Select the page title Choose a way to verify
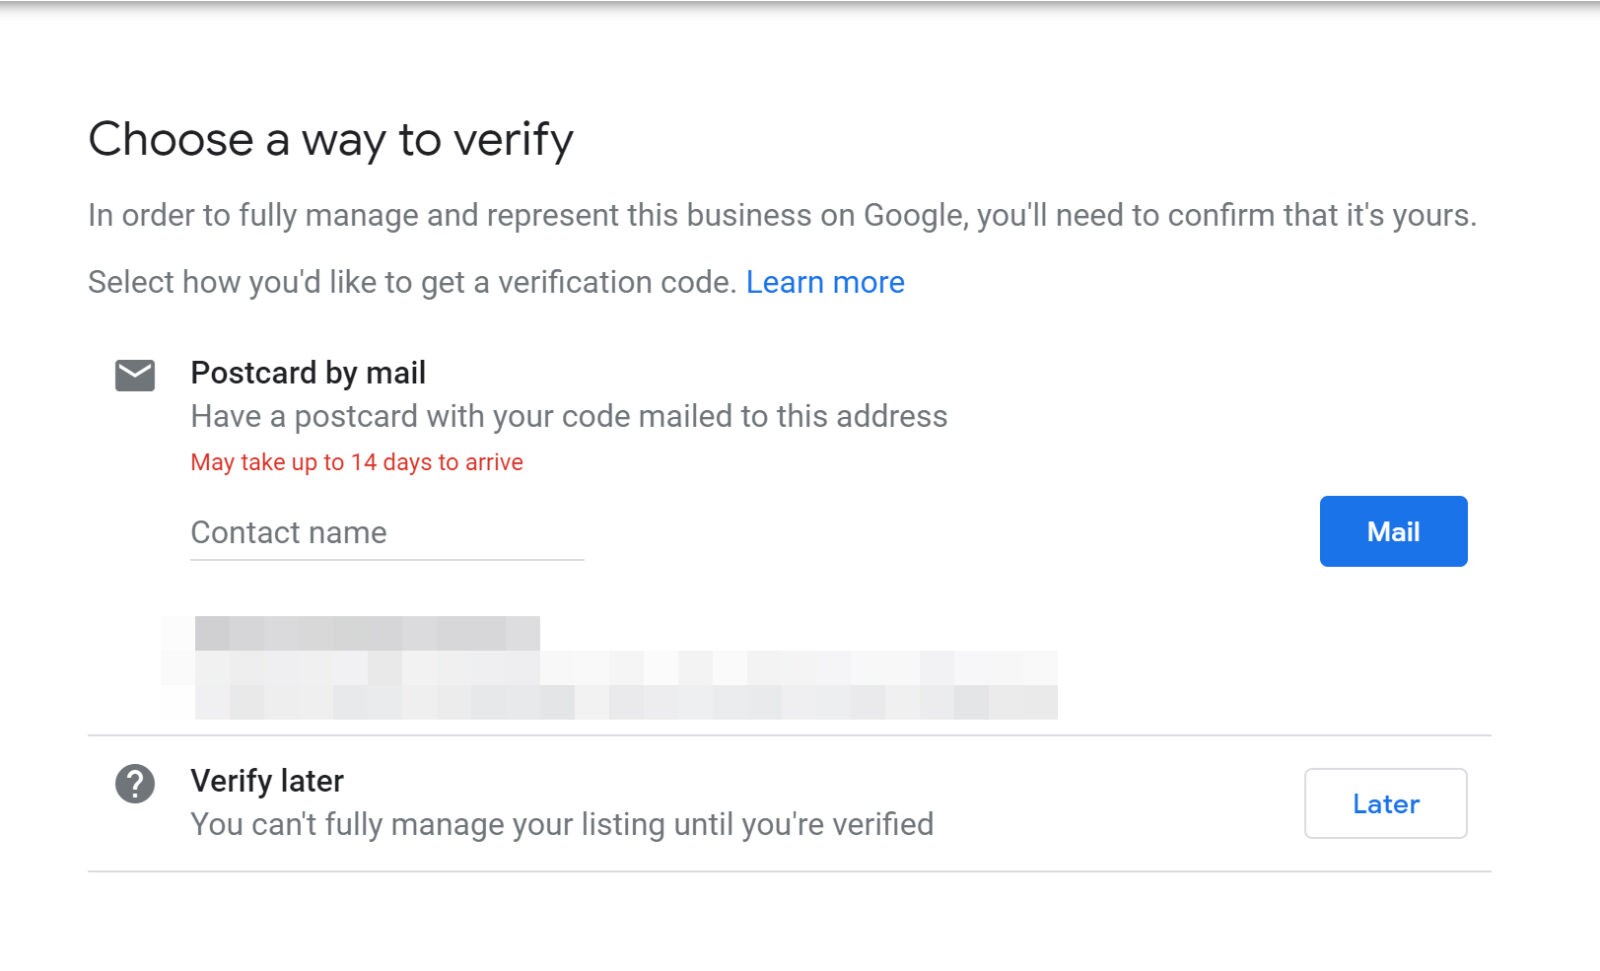 point(332,139)
